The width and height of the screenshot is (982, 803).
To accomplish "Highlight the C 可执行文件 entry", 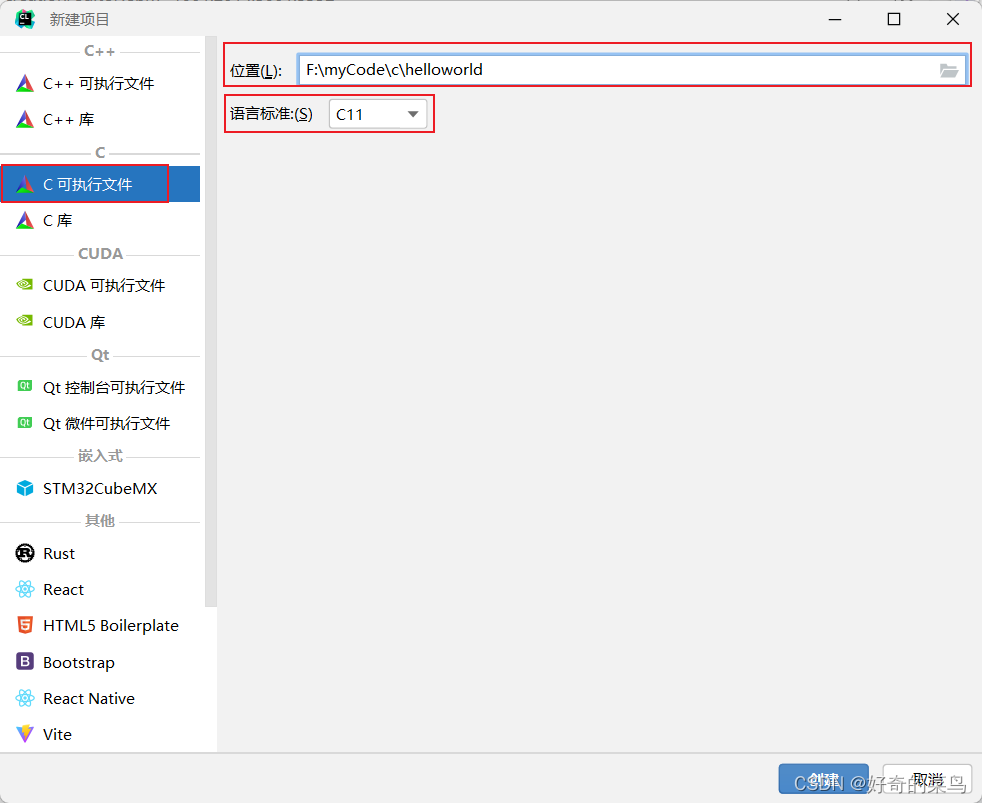I will click(92, 183).
